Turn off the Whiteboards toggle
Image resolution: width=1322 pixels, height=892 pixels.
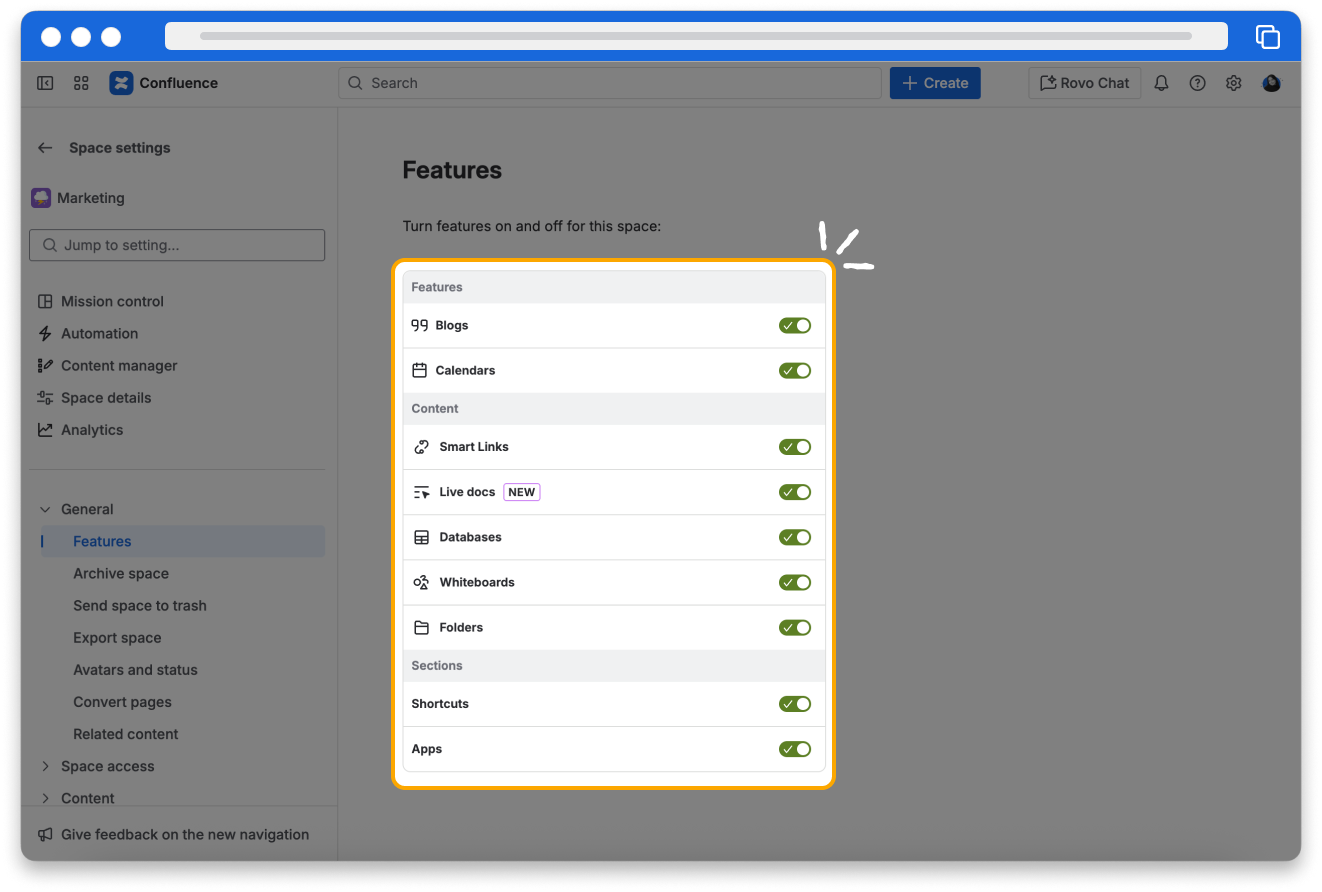795,583
